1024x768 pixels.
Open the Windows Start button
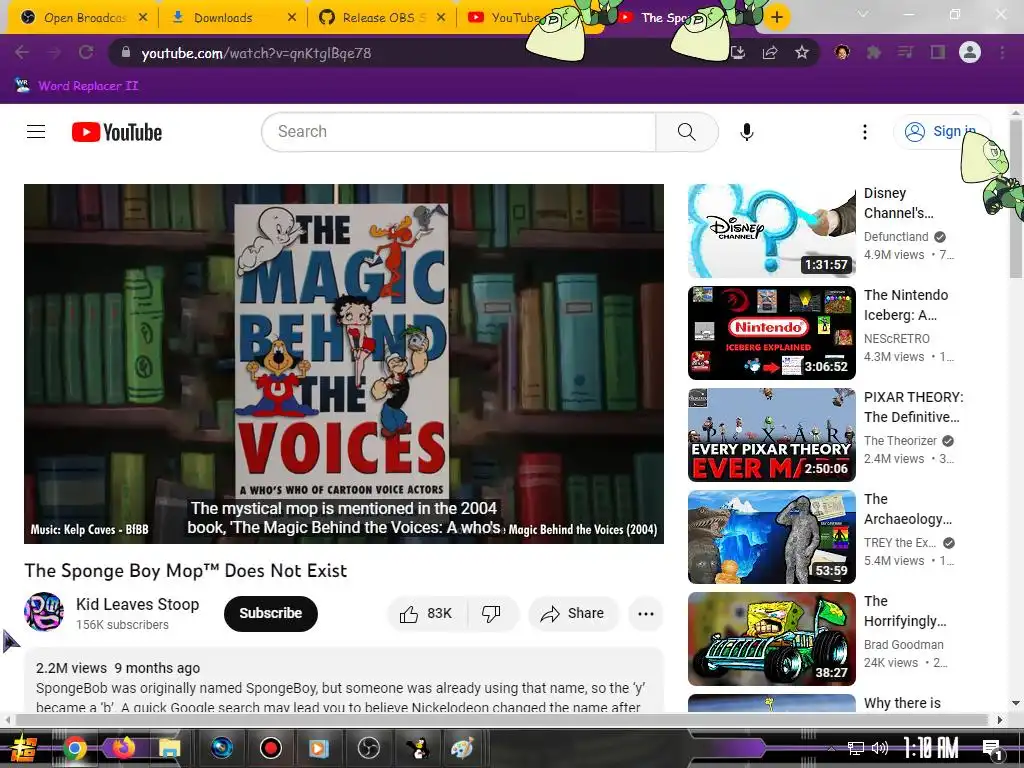pos(24,748)
